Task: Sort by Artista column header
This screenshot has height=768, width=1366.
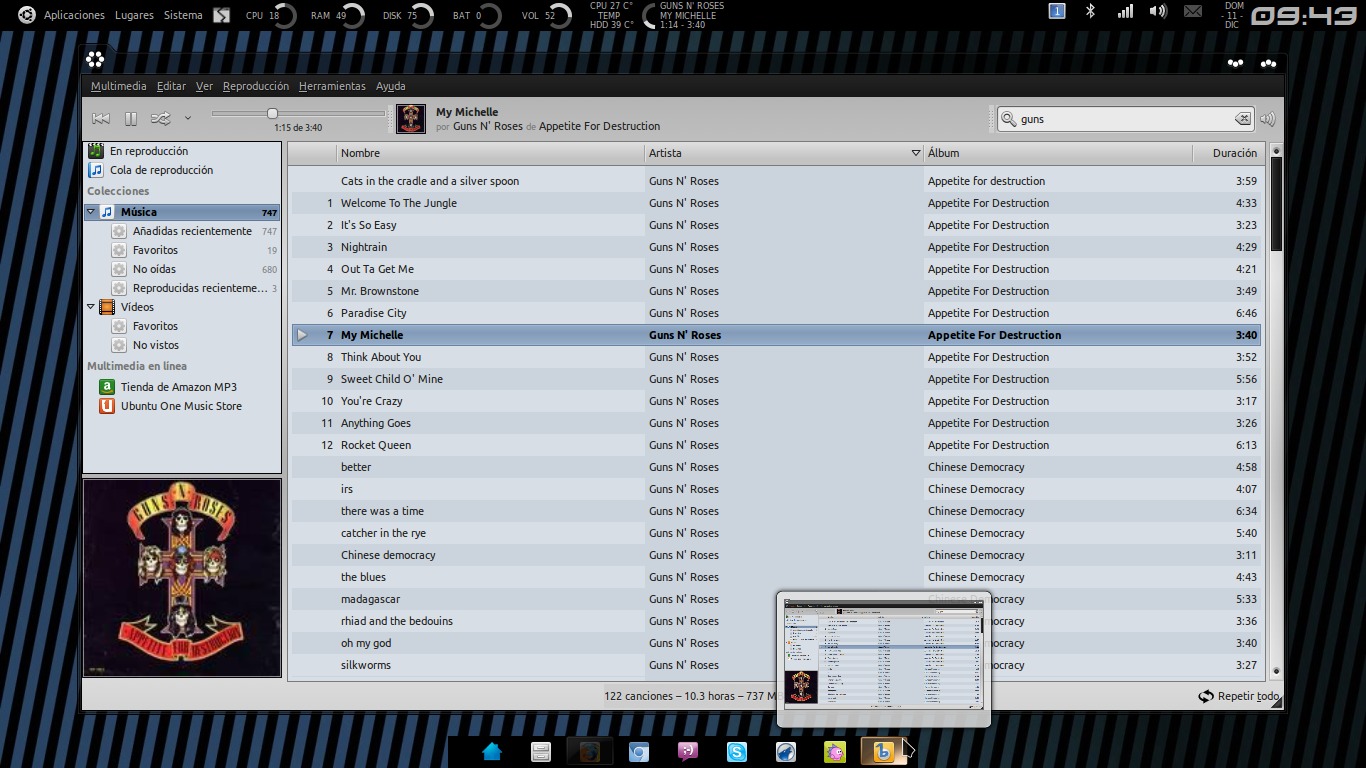Action: click(784, 153)
